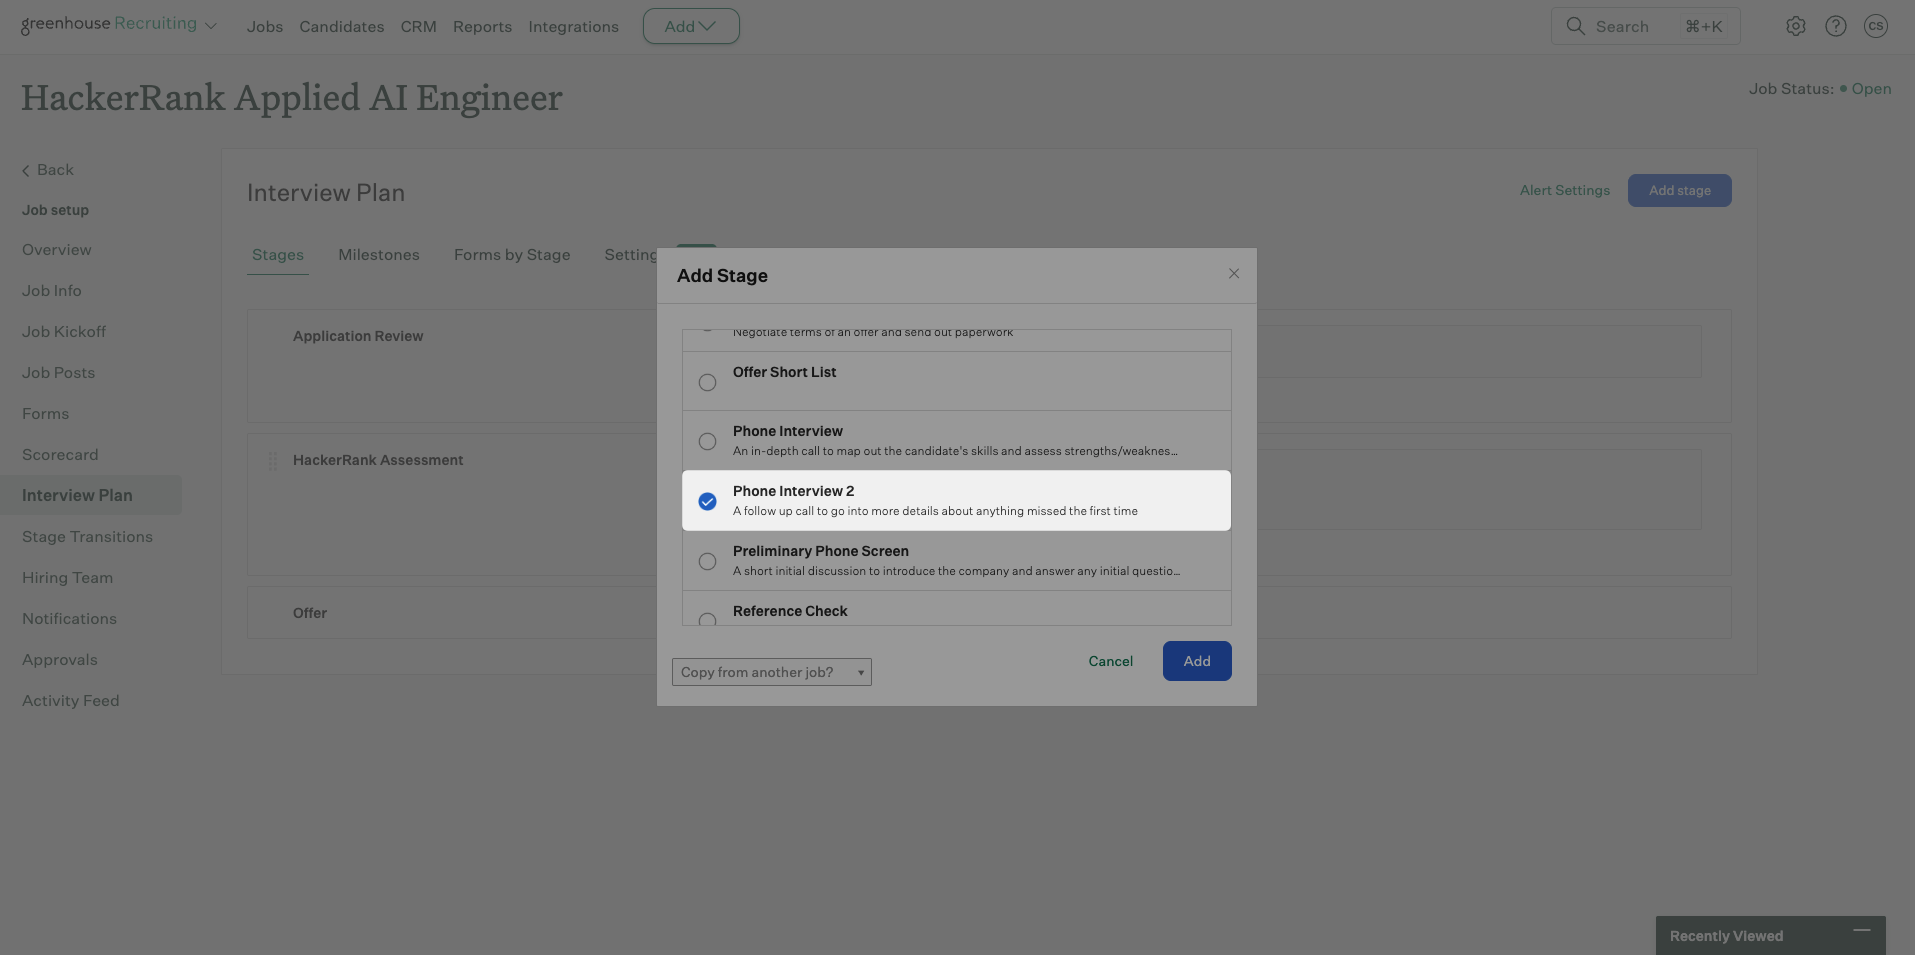
Task: Open the Jobs menu
Action: [x=265, y=27]
